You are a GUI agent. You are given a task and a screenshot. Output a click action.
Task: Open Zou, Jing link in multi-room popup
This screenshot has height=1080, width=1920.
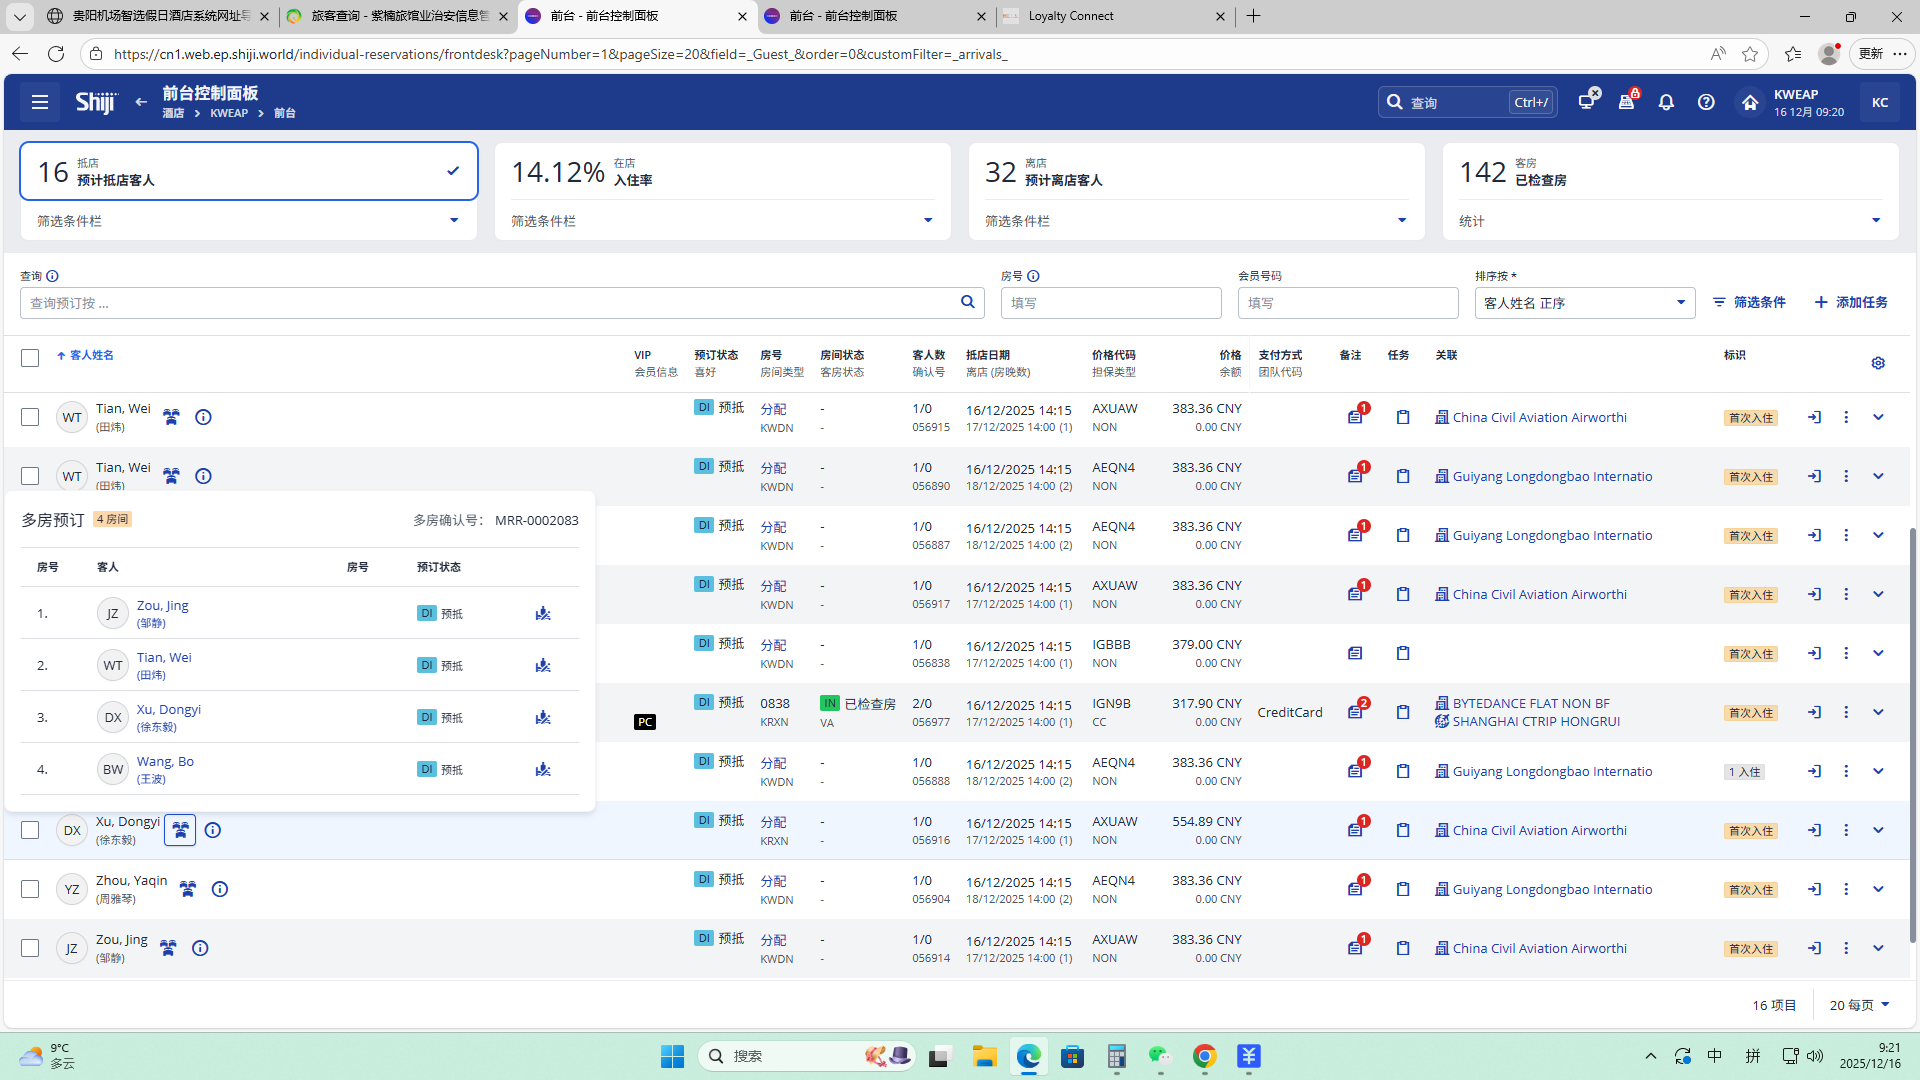[162, 606]
